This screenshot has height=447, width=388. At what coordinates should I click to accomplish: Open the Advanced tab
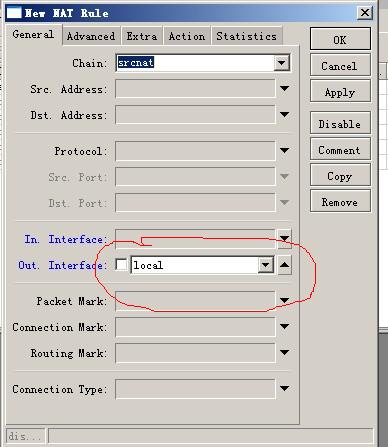(91, 36)
